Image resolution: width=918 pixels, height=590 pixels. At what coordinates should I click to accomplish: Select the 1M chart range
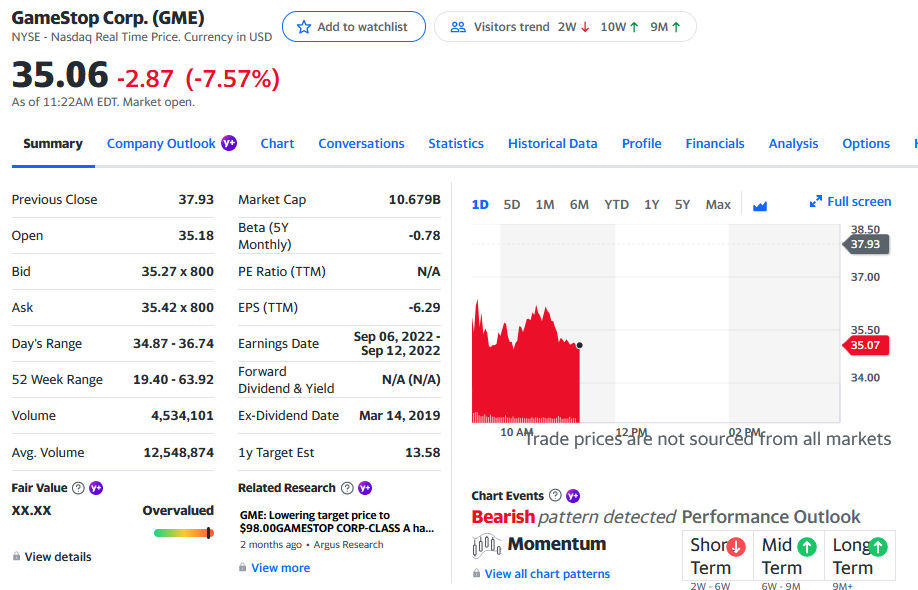(544, 204)
